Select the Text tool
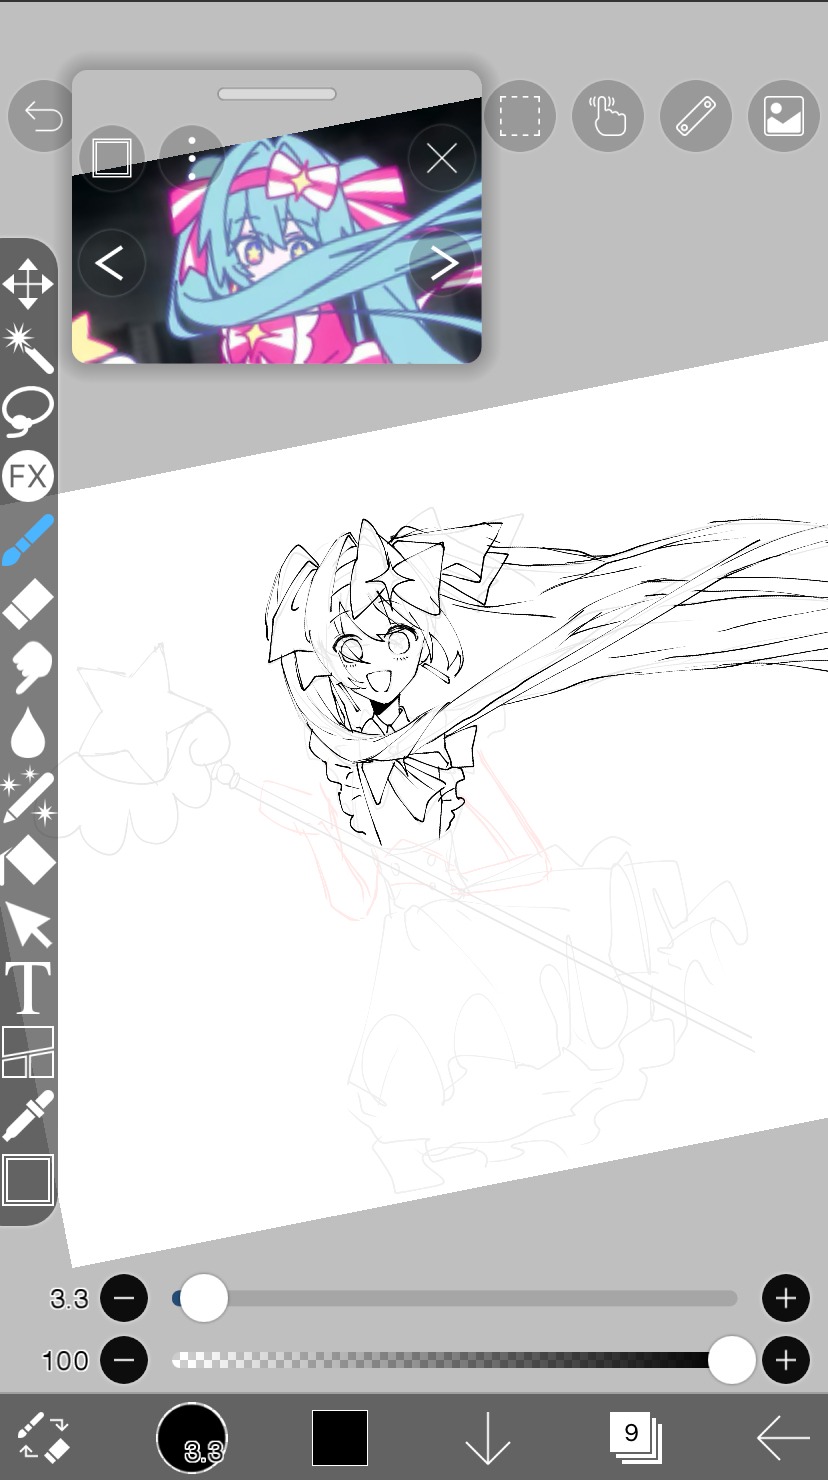The width and height of the screenshot is (828, 1480). (x=28, y=988)
